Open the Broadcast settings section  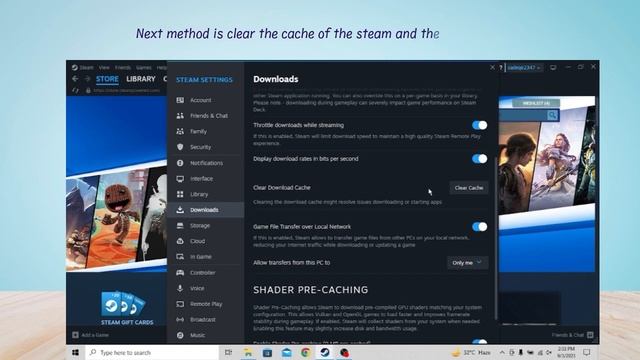(205, 320)
